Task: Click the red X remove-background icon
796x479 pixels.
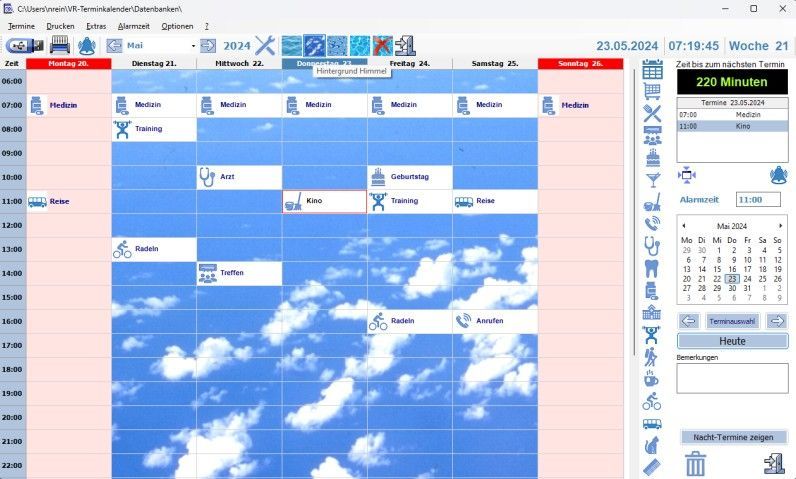Action: [382, 45]
